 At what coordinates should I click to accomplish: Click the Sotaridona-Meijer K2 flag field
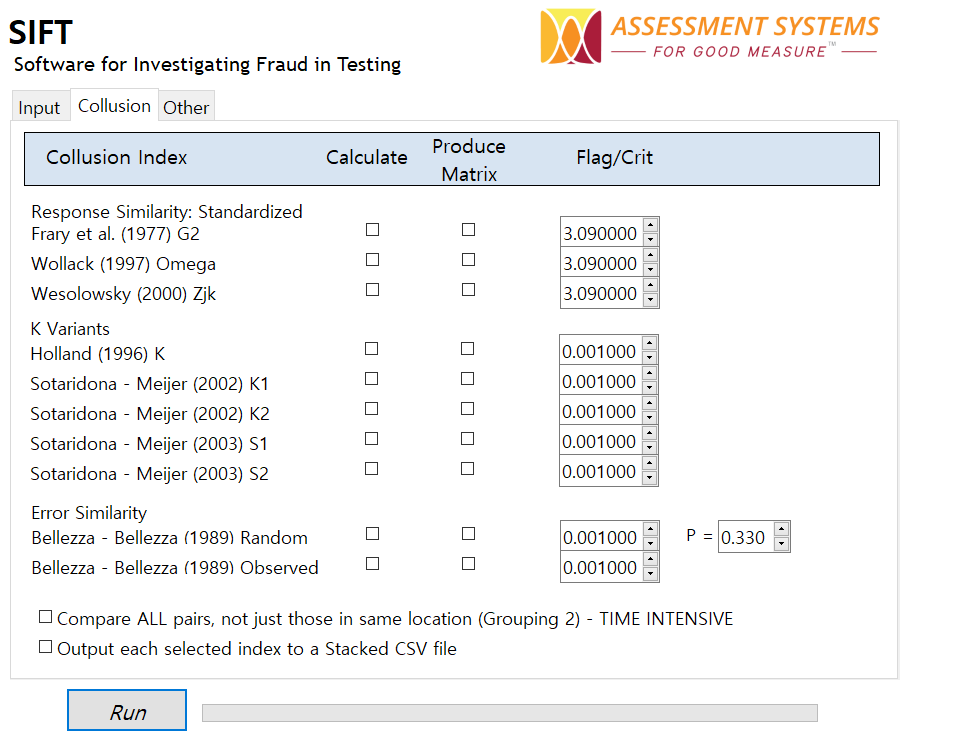coord(601,411)
